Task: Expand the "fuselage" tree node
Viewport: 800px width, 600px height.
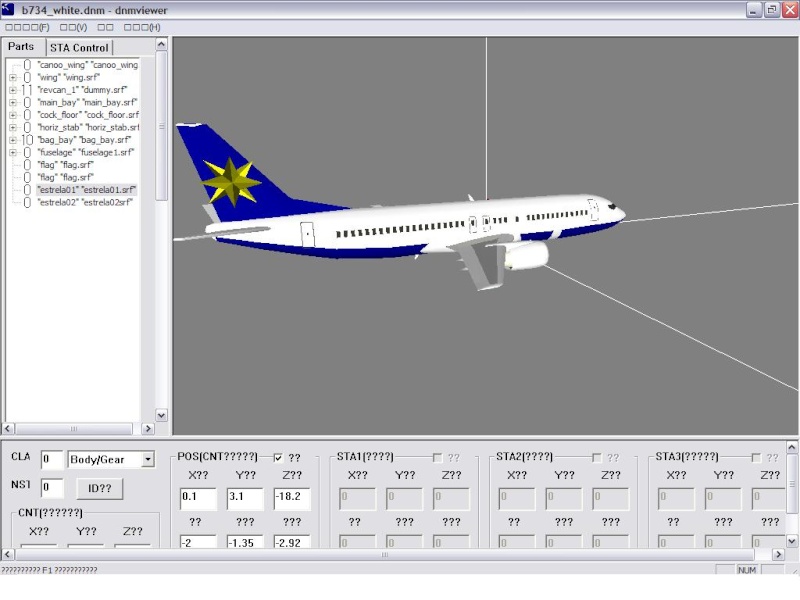Action: (x=13, y=153)
